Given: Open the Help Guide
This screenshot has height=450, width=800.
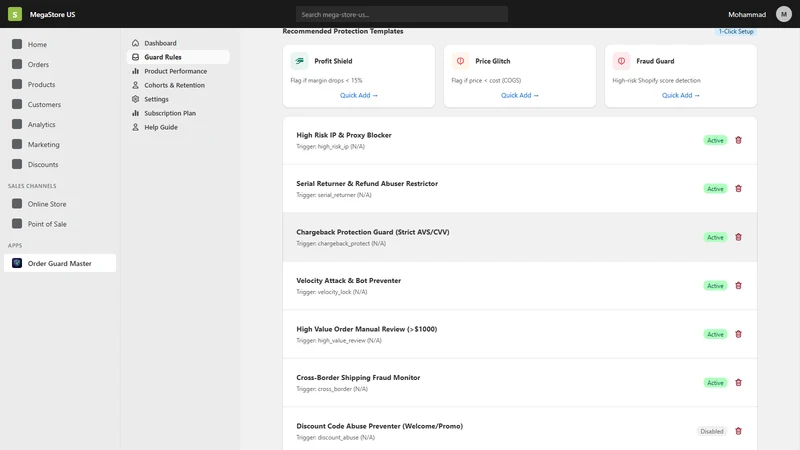Looking at the screenshot, I should pos(178,127).
